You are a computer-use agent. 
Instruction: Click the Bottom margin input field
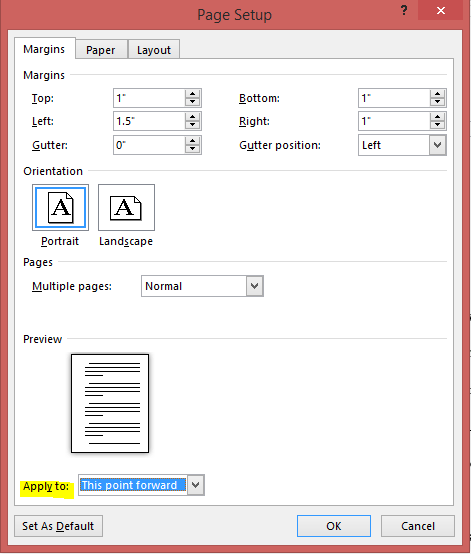point(394,98)
